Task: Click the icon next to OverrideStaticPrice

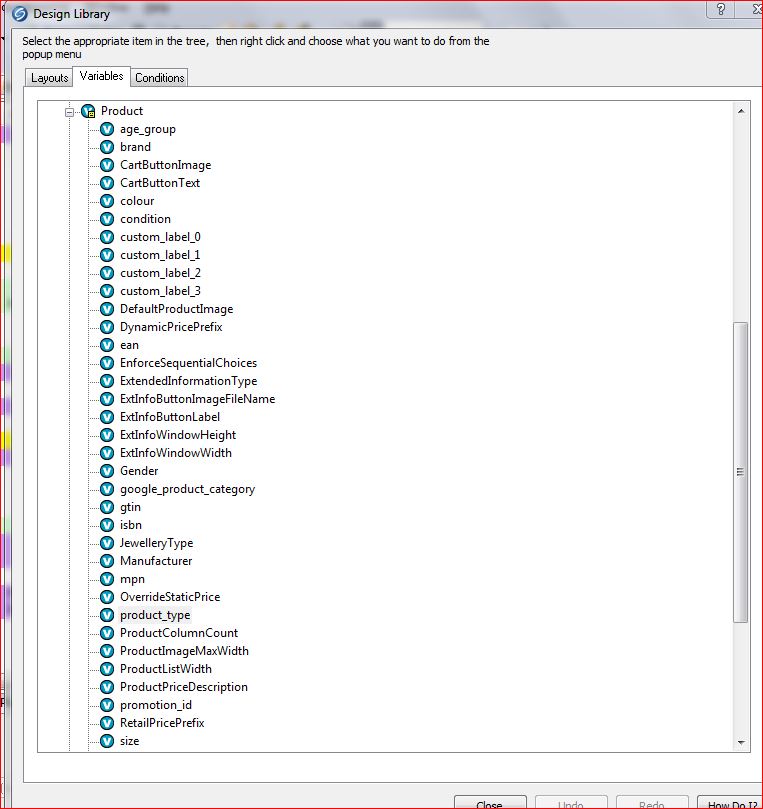Action: pos(107,597)
